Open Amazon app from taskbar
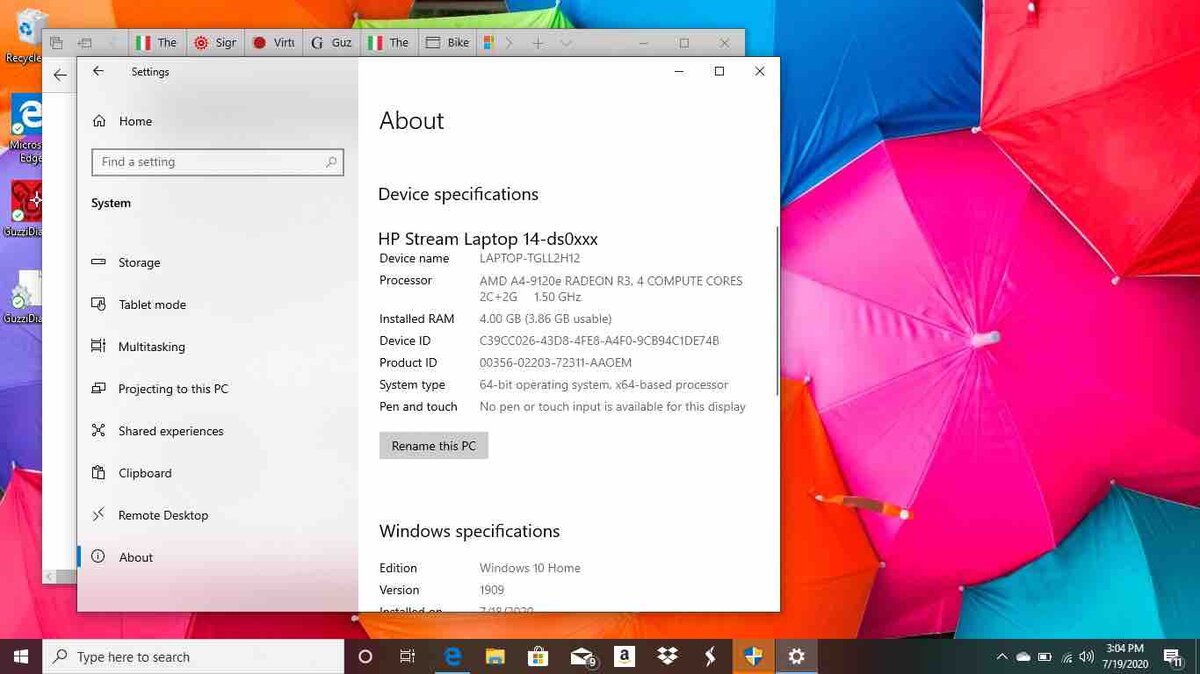Viewport: 1200px width, 674px height. pyautogui.click(x=625, y=657)
